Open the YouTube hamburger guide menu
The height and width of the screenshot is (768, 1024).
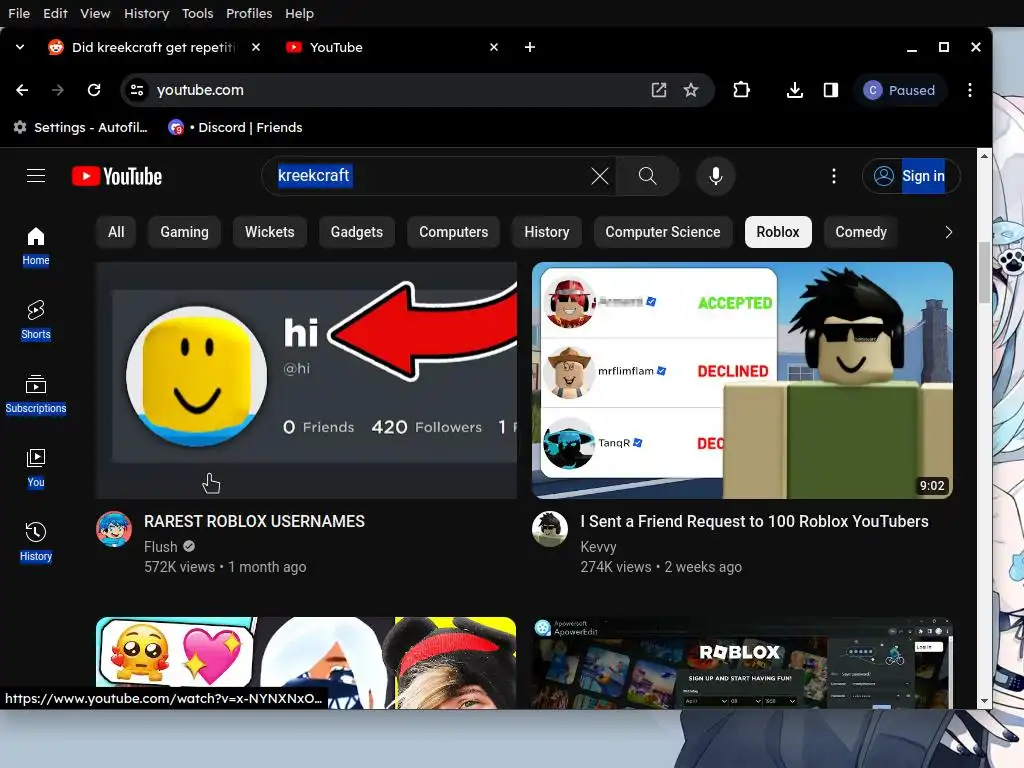click(x=36, y=176)
